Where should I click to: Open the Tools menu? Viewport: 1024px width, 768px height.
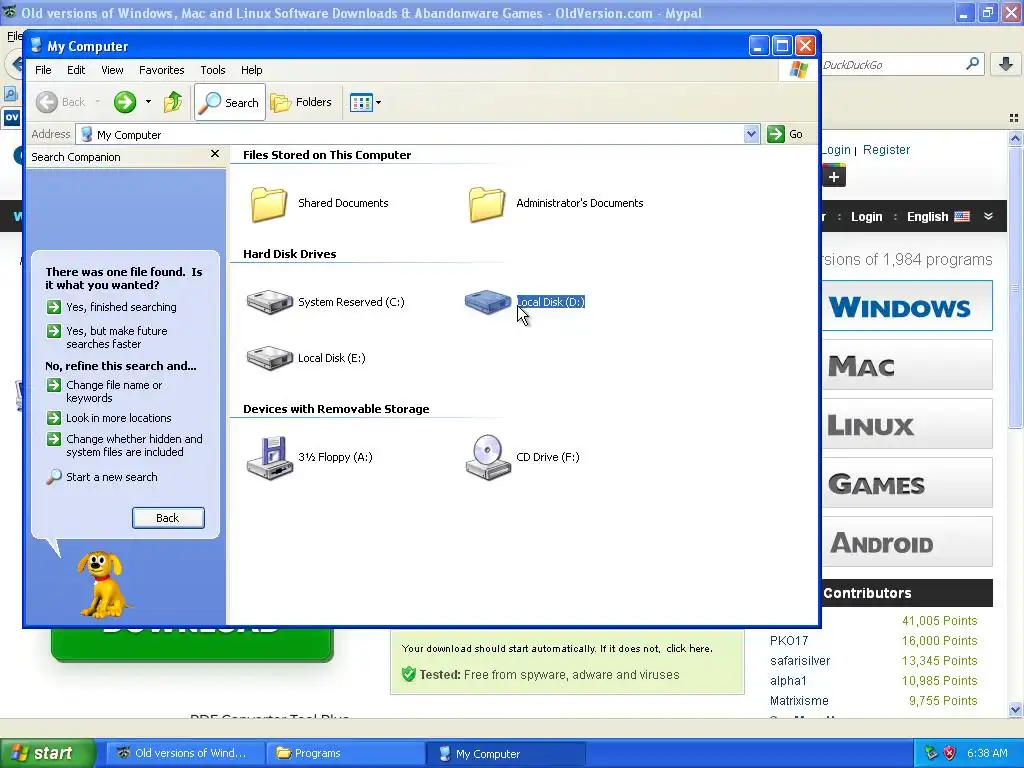(x=212, y=70)
